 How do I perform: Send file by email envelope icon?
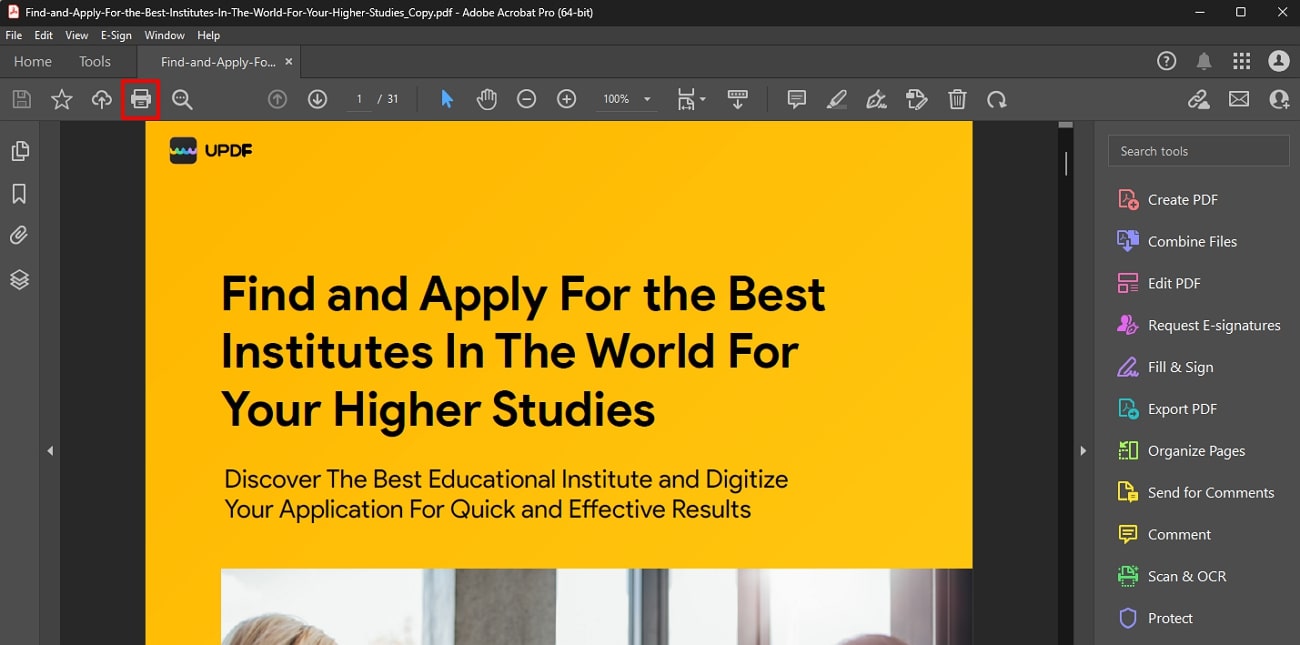pyautogui.click(x=1239, y=99)
